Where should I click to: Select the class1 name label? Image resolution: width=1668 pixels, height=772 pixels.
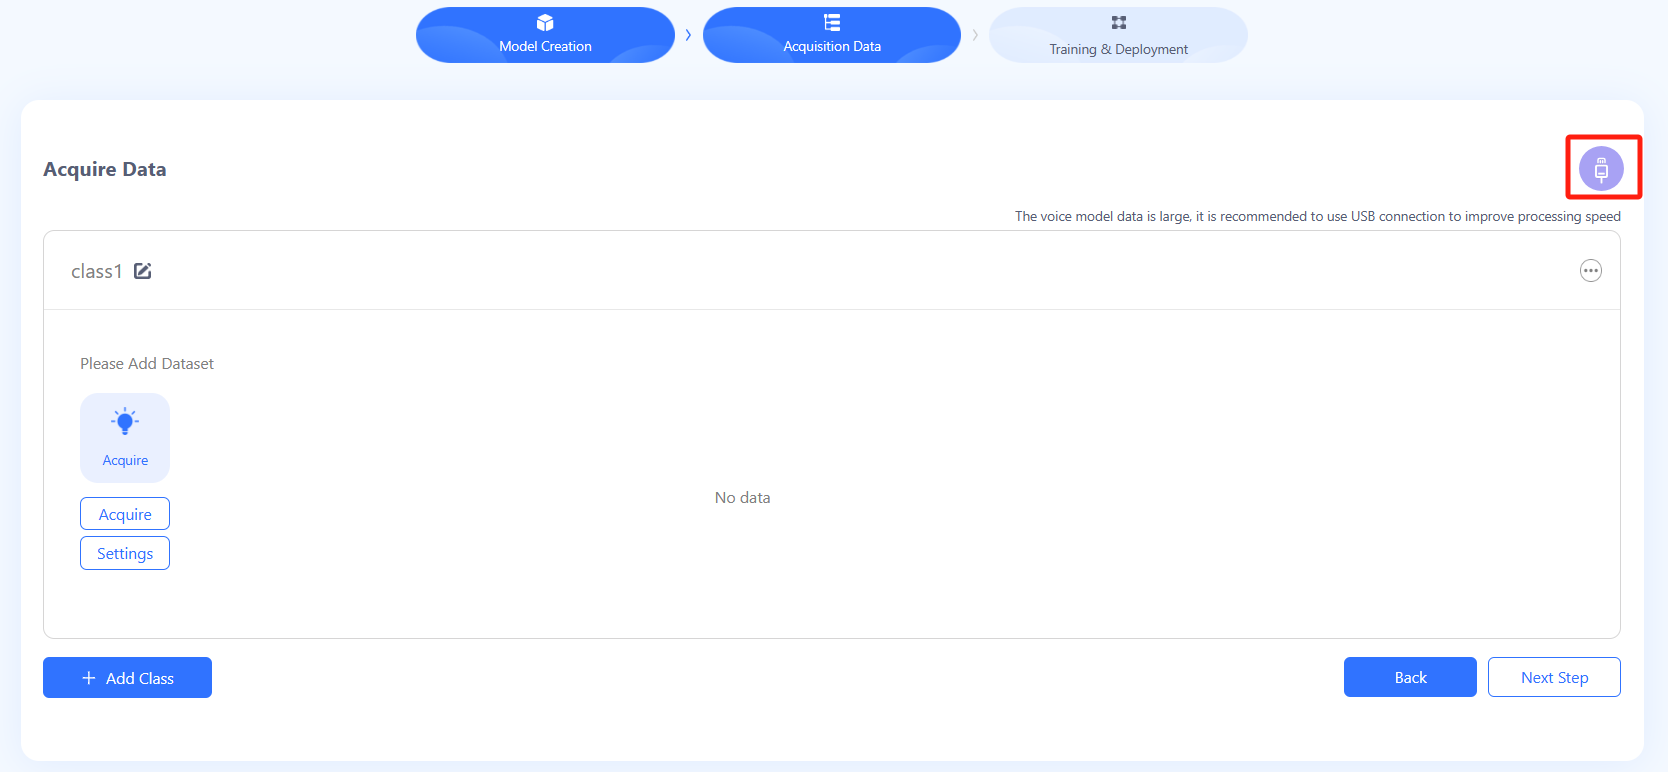(x=96, y=271)
